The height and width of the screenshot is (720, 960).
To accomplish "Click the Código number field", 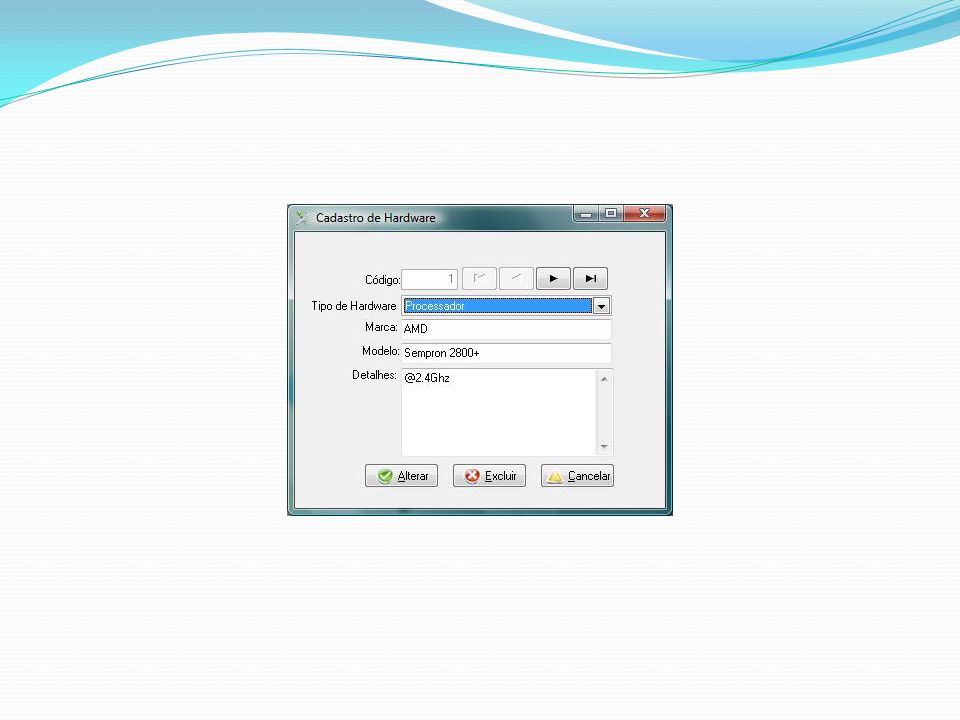I will (x=429, y=279).
